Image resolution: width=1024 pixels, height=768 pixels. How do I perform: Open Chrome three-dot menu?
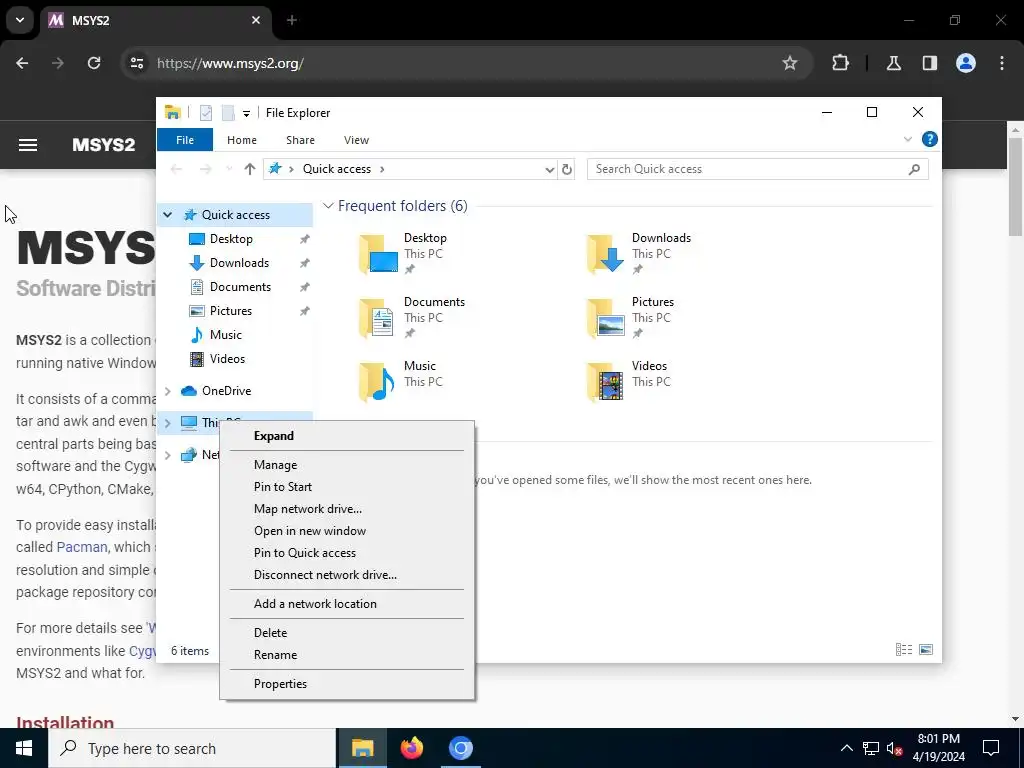pyautogui.click(x=1002, y=63)
